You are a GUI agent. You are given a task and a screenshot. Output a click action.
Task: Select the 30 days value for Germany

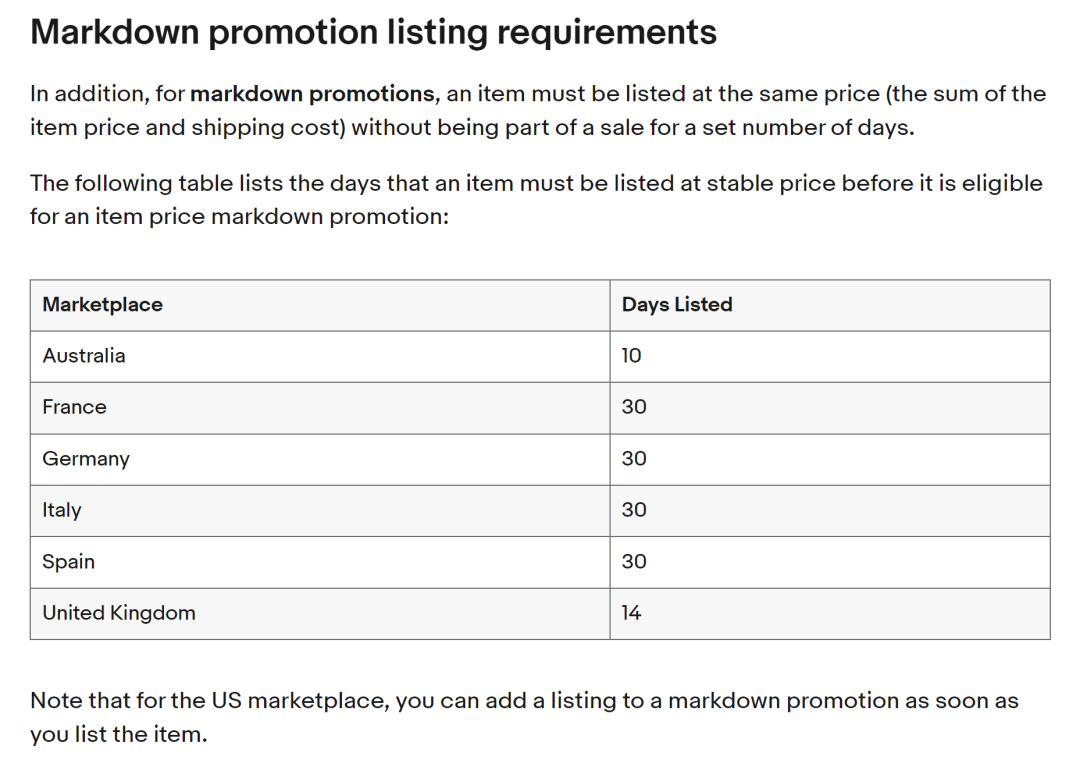[634, 459]
